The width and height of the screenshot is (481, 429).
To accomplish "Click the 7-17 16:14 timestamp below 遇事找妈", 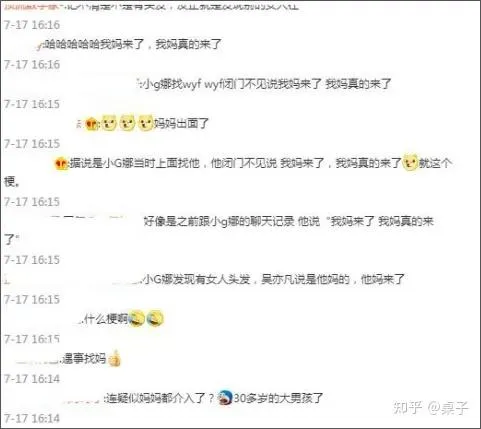I will tap(32, 379).
